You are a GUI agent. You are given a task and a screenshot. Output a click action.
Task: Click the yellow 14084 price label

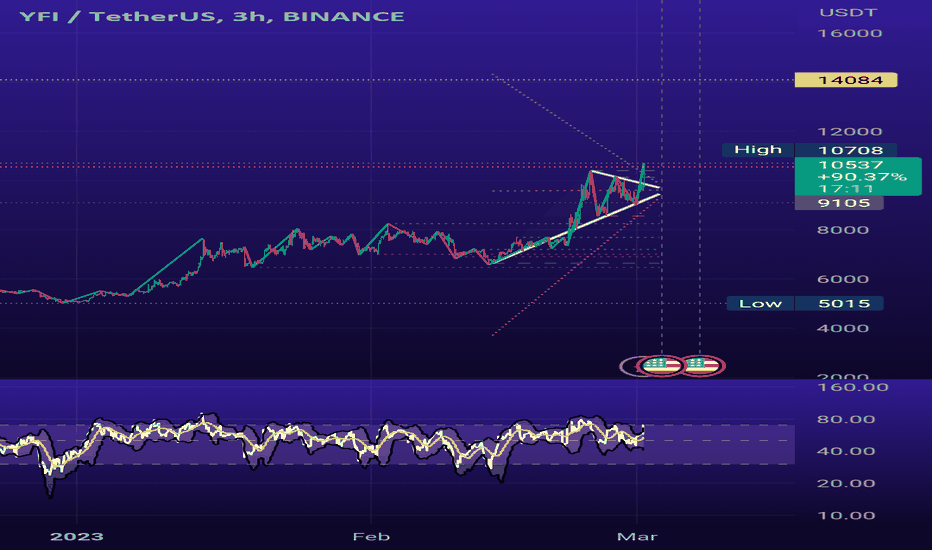tap(846, 80)
